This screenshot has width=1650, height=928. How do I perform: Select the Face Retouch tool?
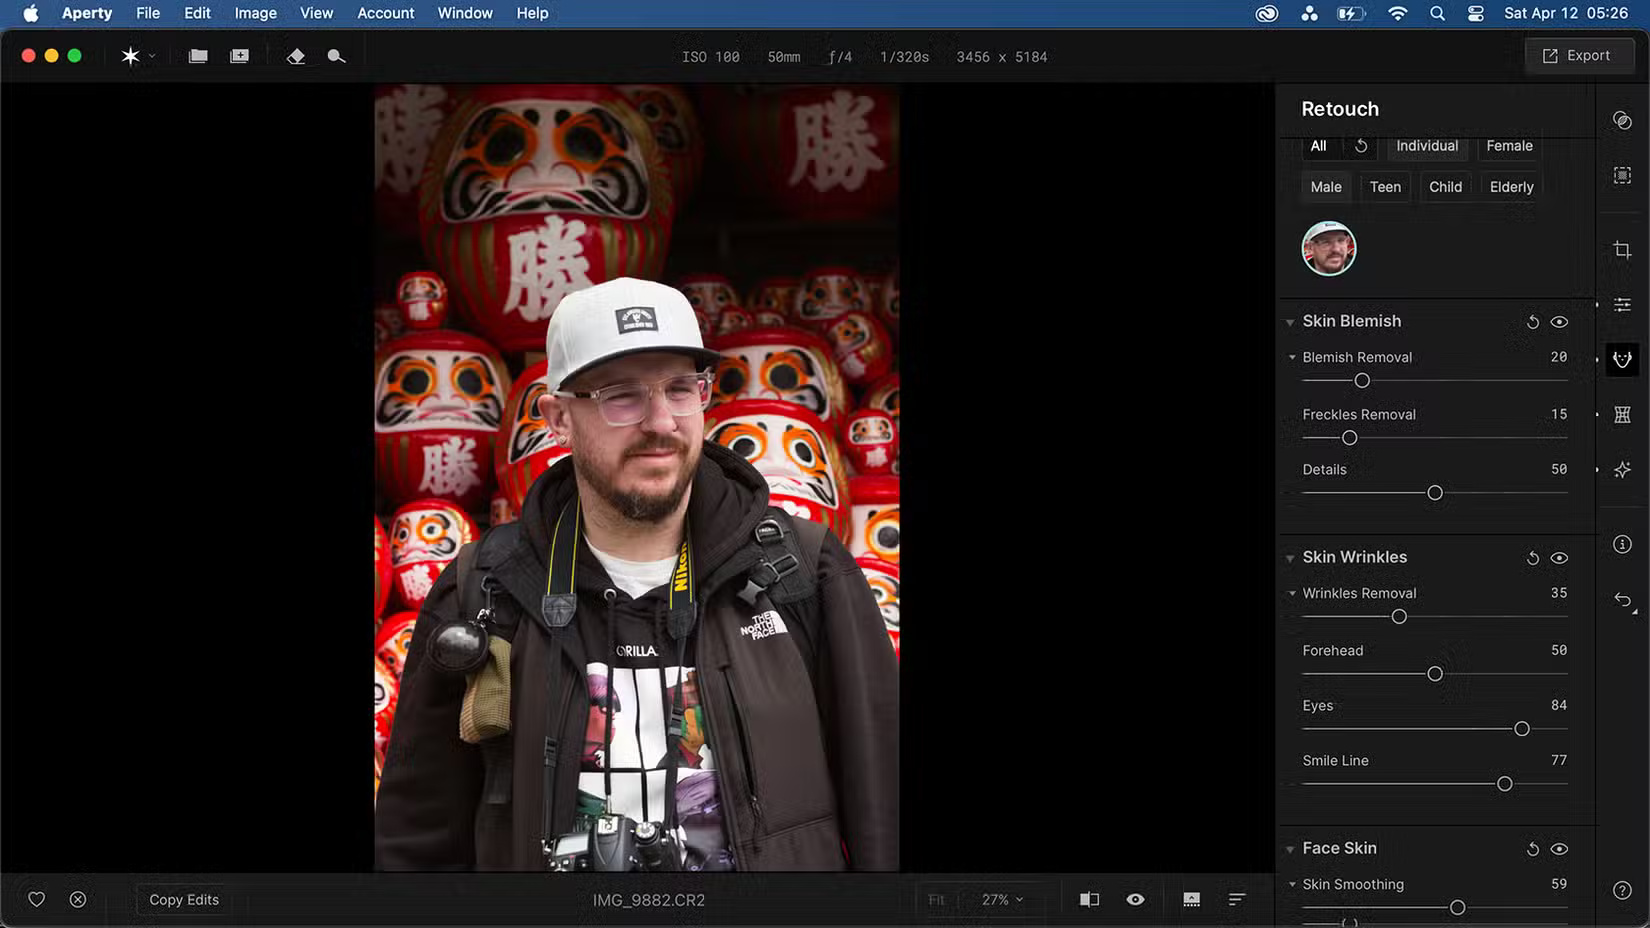coord(1622,360)
